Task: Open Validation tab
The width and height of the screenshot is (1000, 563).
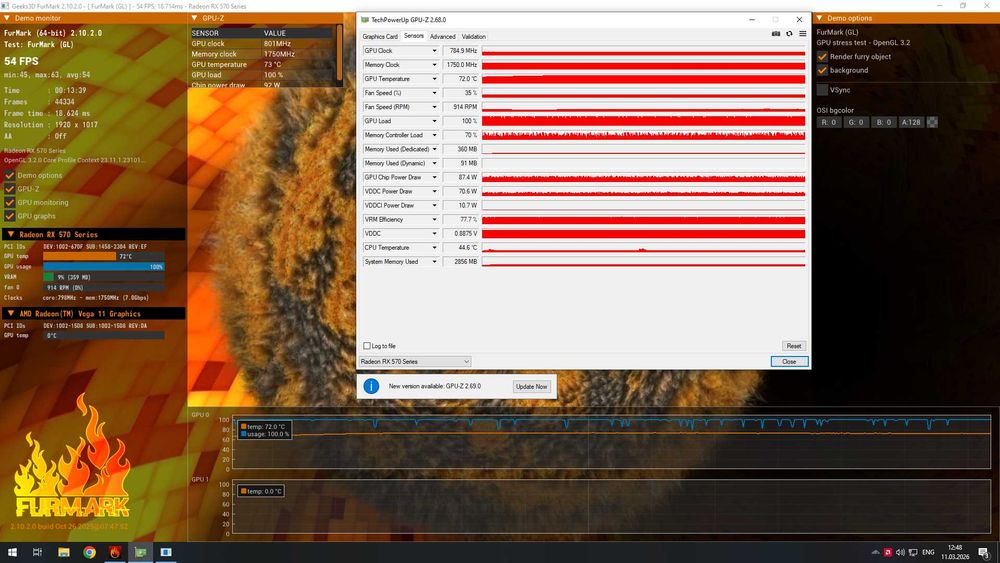Action: (x=473, y=37)
